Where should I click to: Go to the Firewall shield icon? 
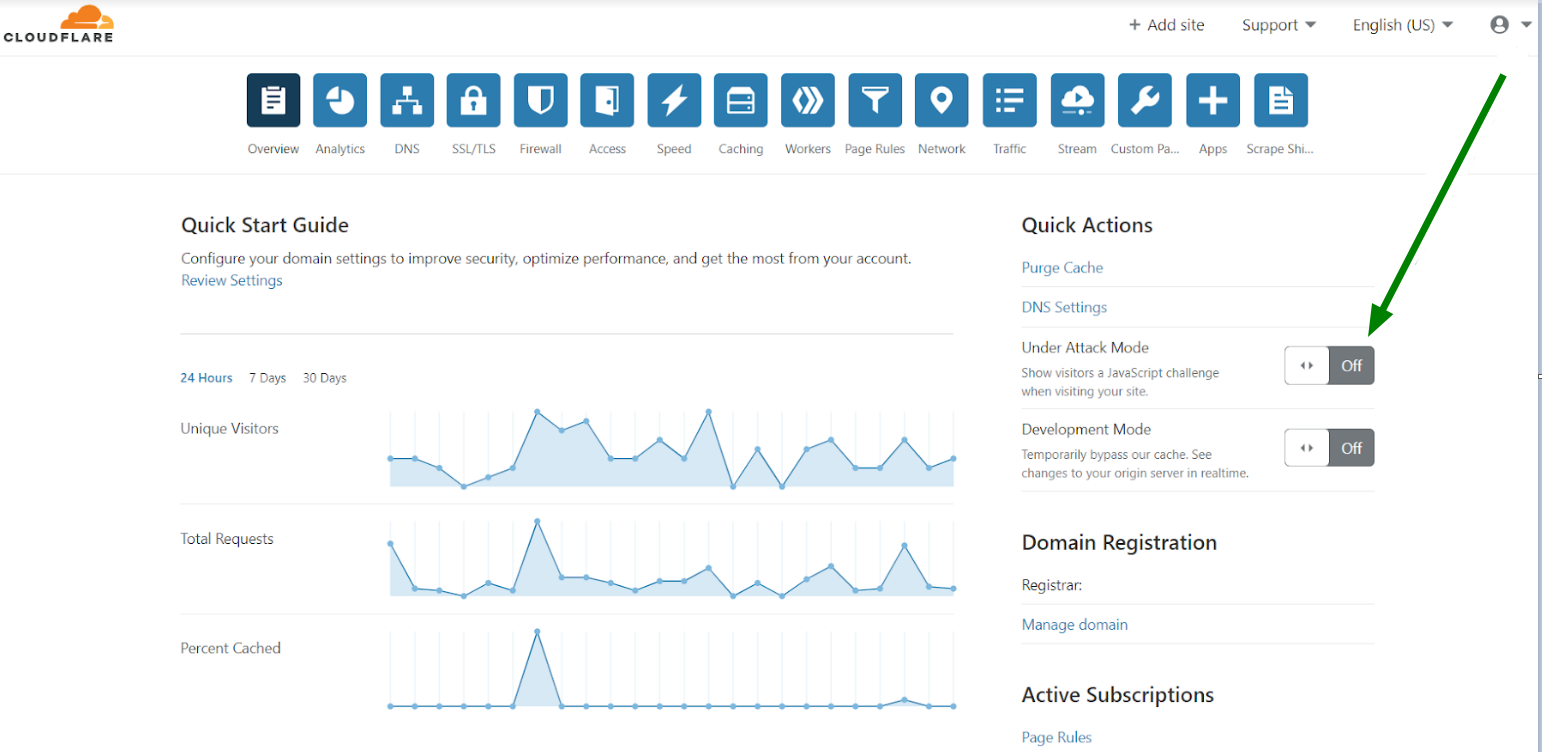pyautogui.click(x=541, y=101)
